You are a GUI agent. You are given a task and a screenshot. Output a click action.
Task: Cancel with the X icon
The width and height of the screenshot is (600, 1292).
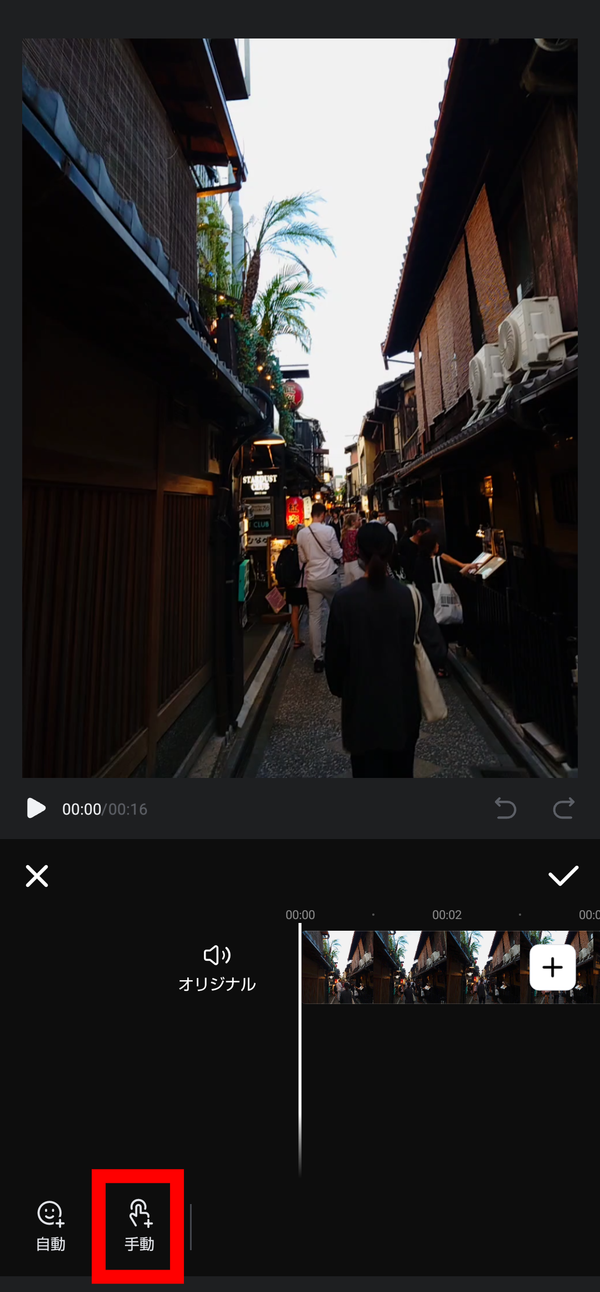[x=37, y=876]
